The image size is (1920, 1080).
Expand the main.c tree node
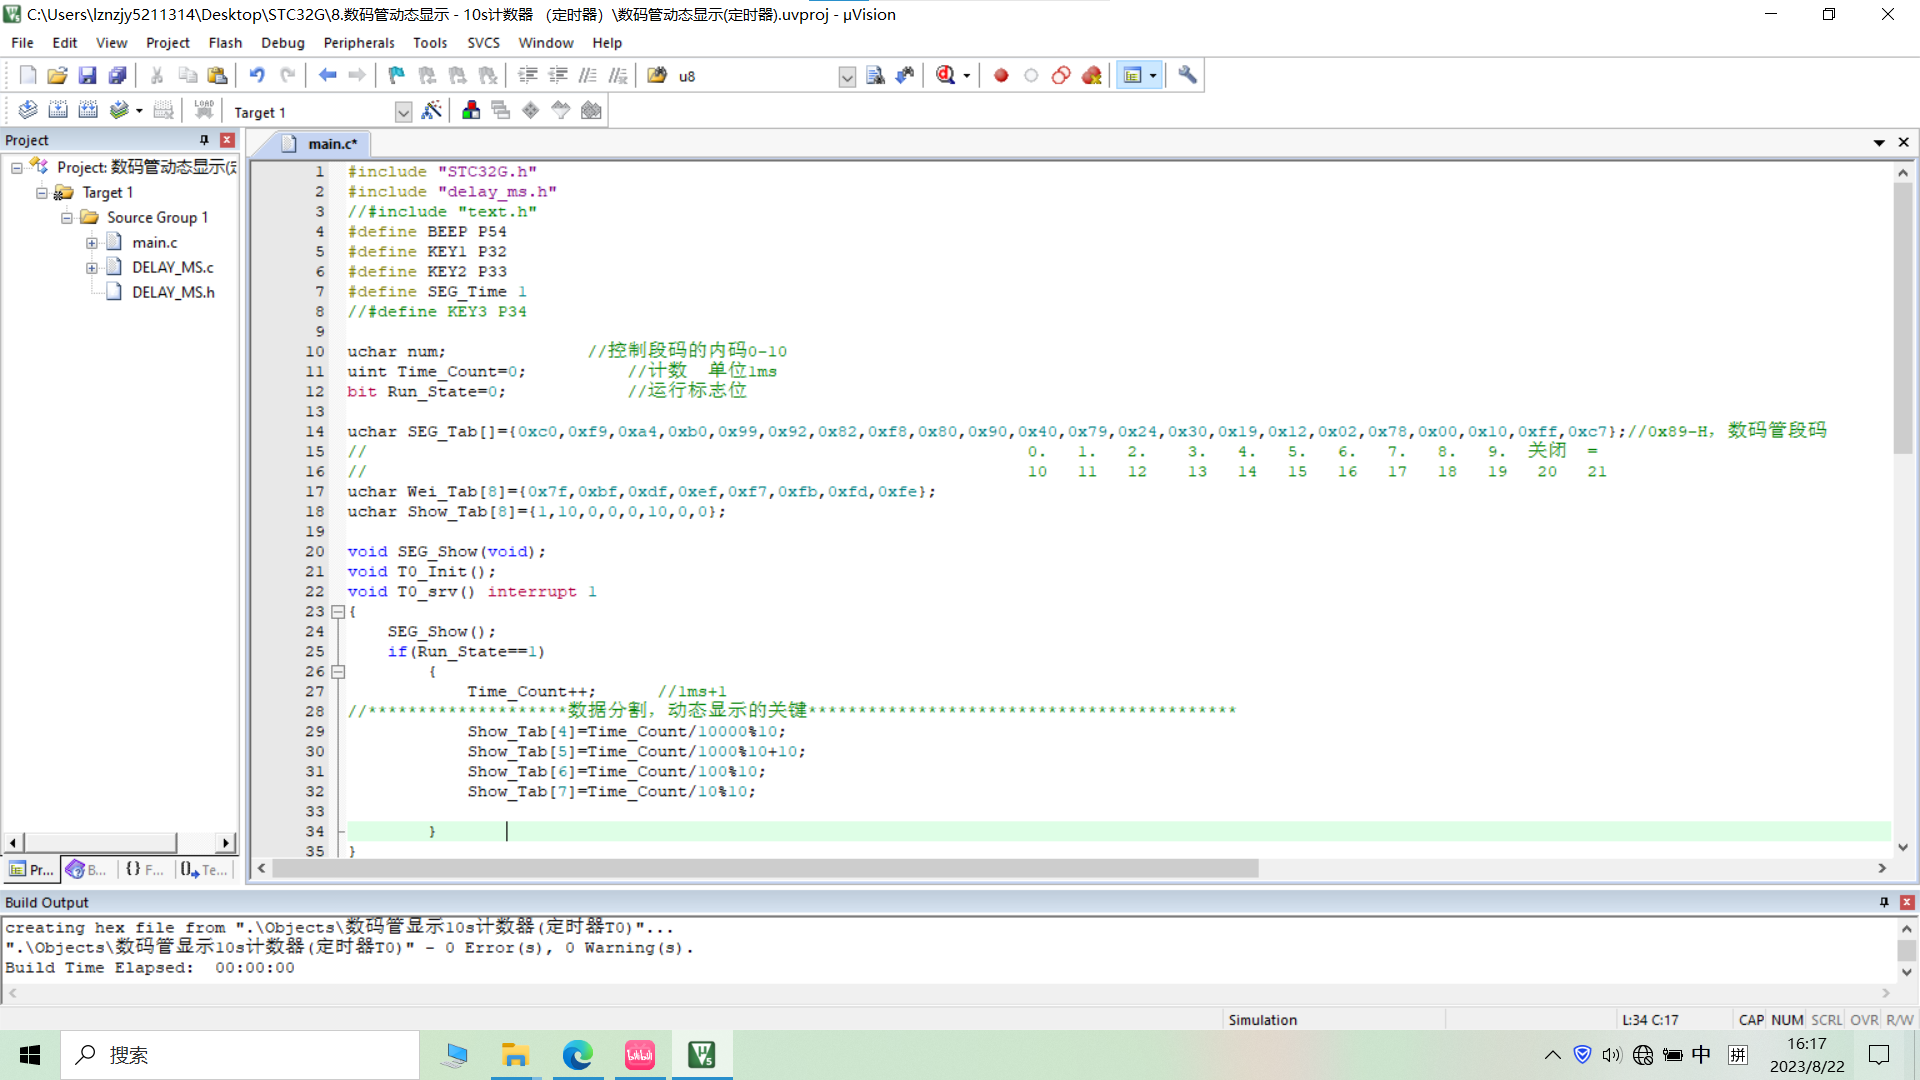(92, 242)
